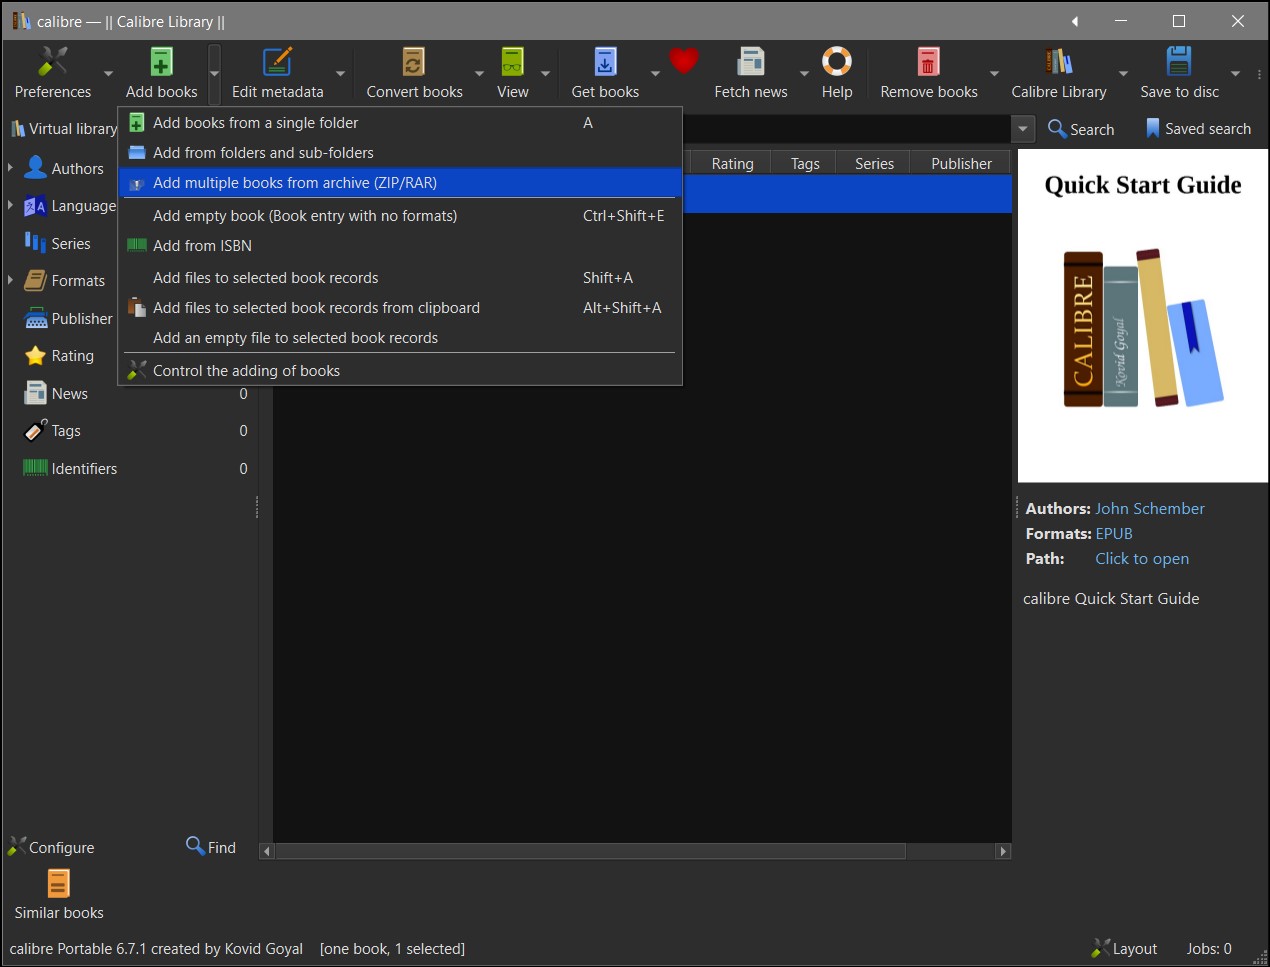The image size is (1270, 967).
Task: Click the Jobs: 0 indicator
Action: pyautogui.click(x=1209, y=948)
